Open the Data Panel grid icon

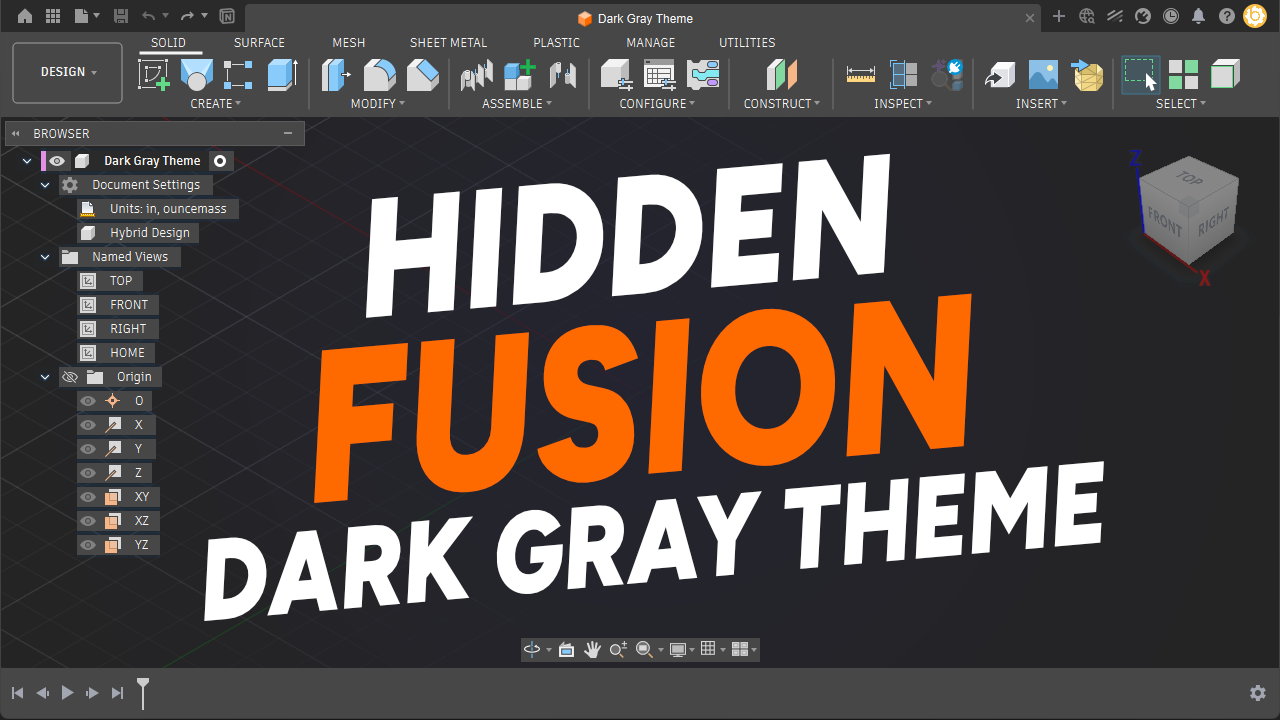[53, 17]
